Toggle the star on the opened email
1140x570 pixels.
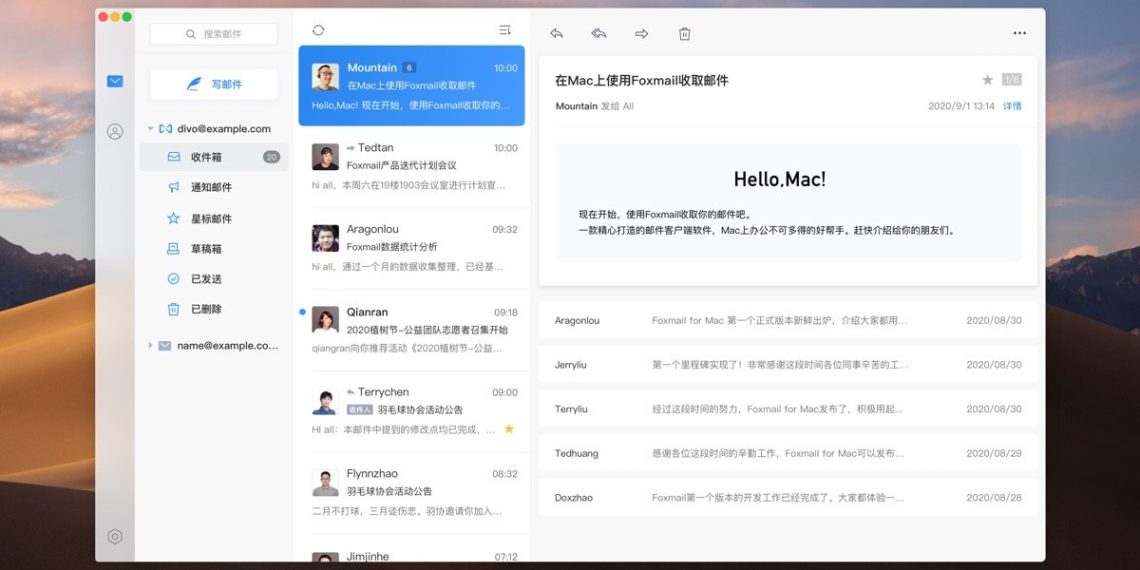[x=987, y=80]
